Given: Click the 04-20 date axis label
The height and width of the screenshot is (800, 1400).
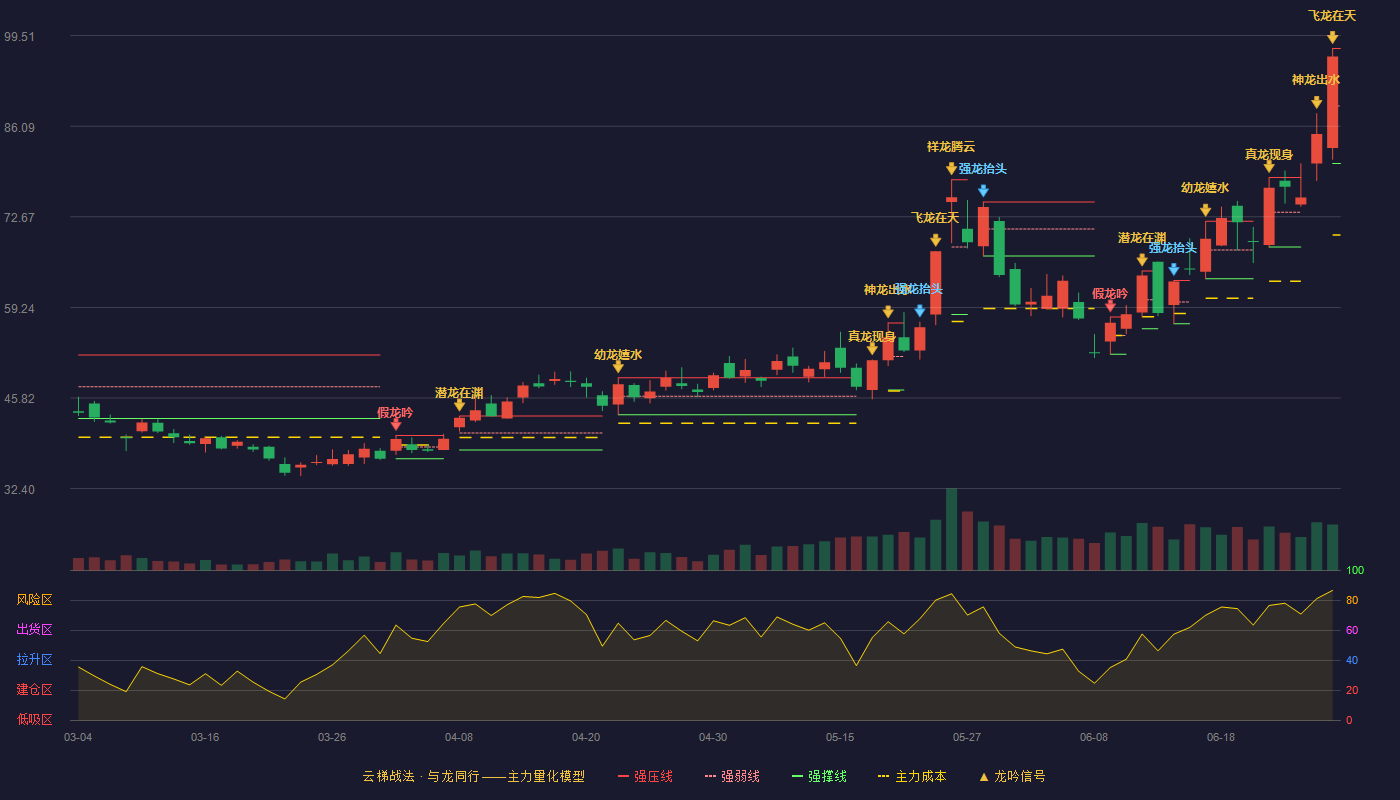Looking at the screenshot, I should point(586,737).
